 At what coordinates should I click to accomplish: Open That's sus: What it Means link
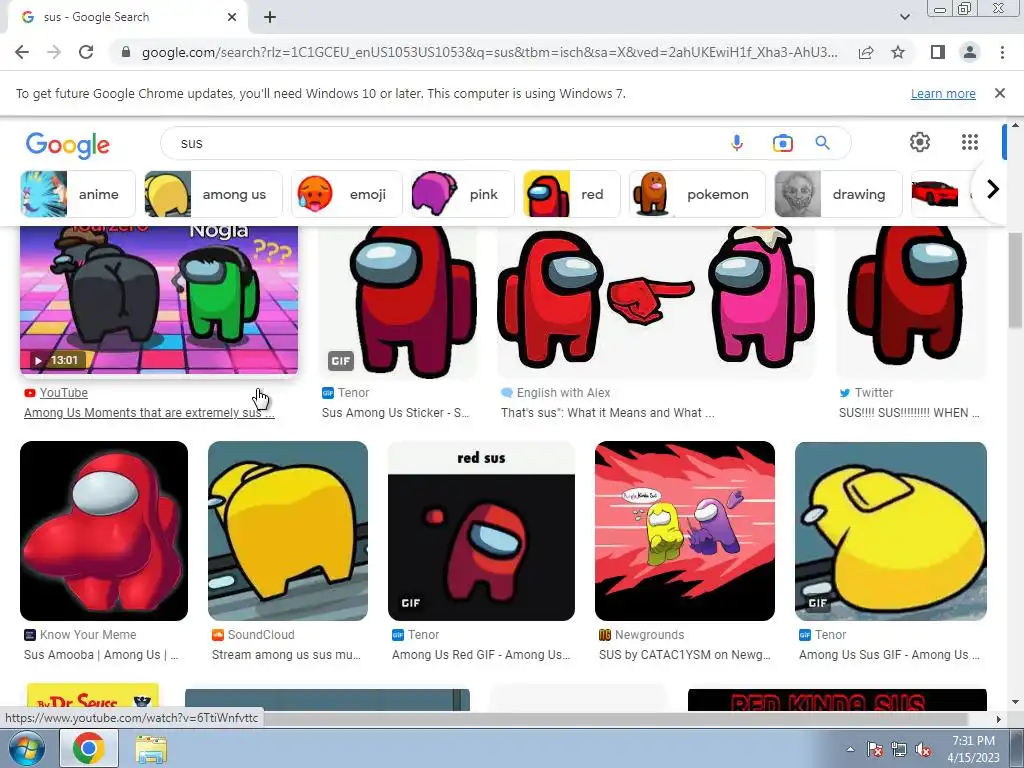(607, 413)
